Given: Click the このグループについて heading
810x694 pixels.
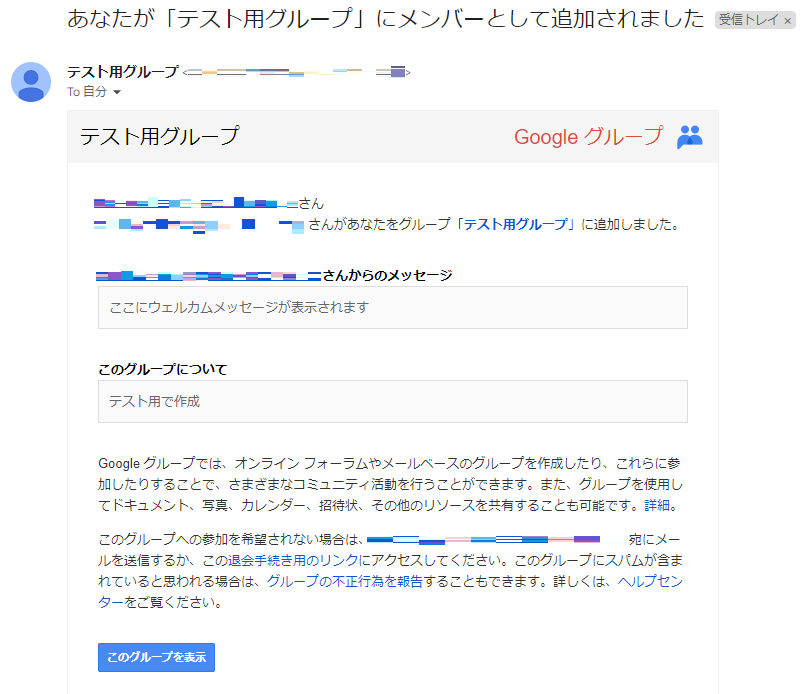Looking at the screenshot, I should coord(163,369).
